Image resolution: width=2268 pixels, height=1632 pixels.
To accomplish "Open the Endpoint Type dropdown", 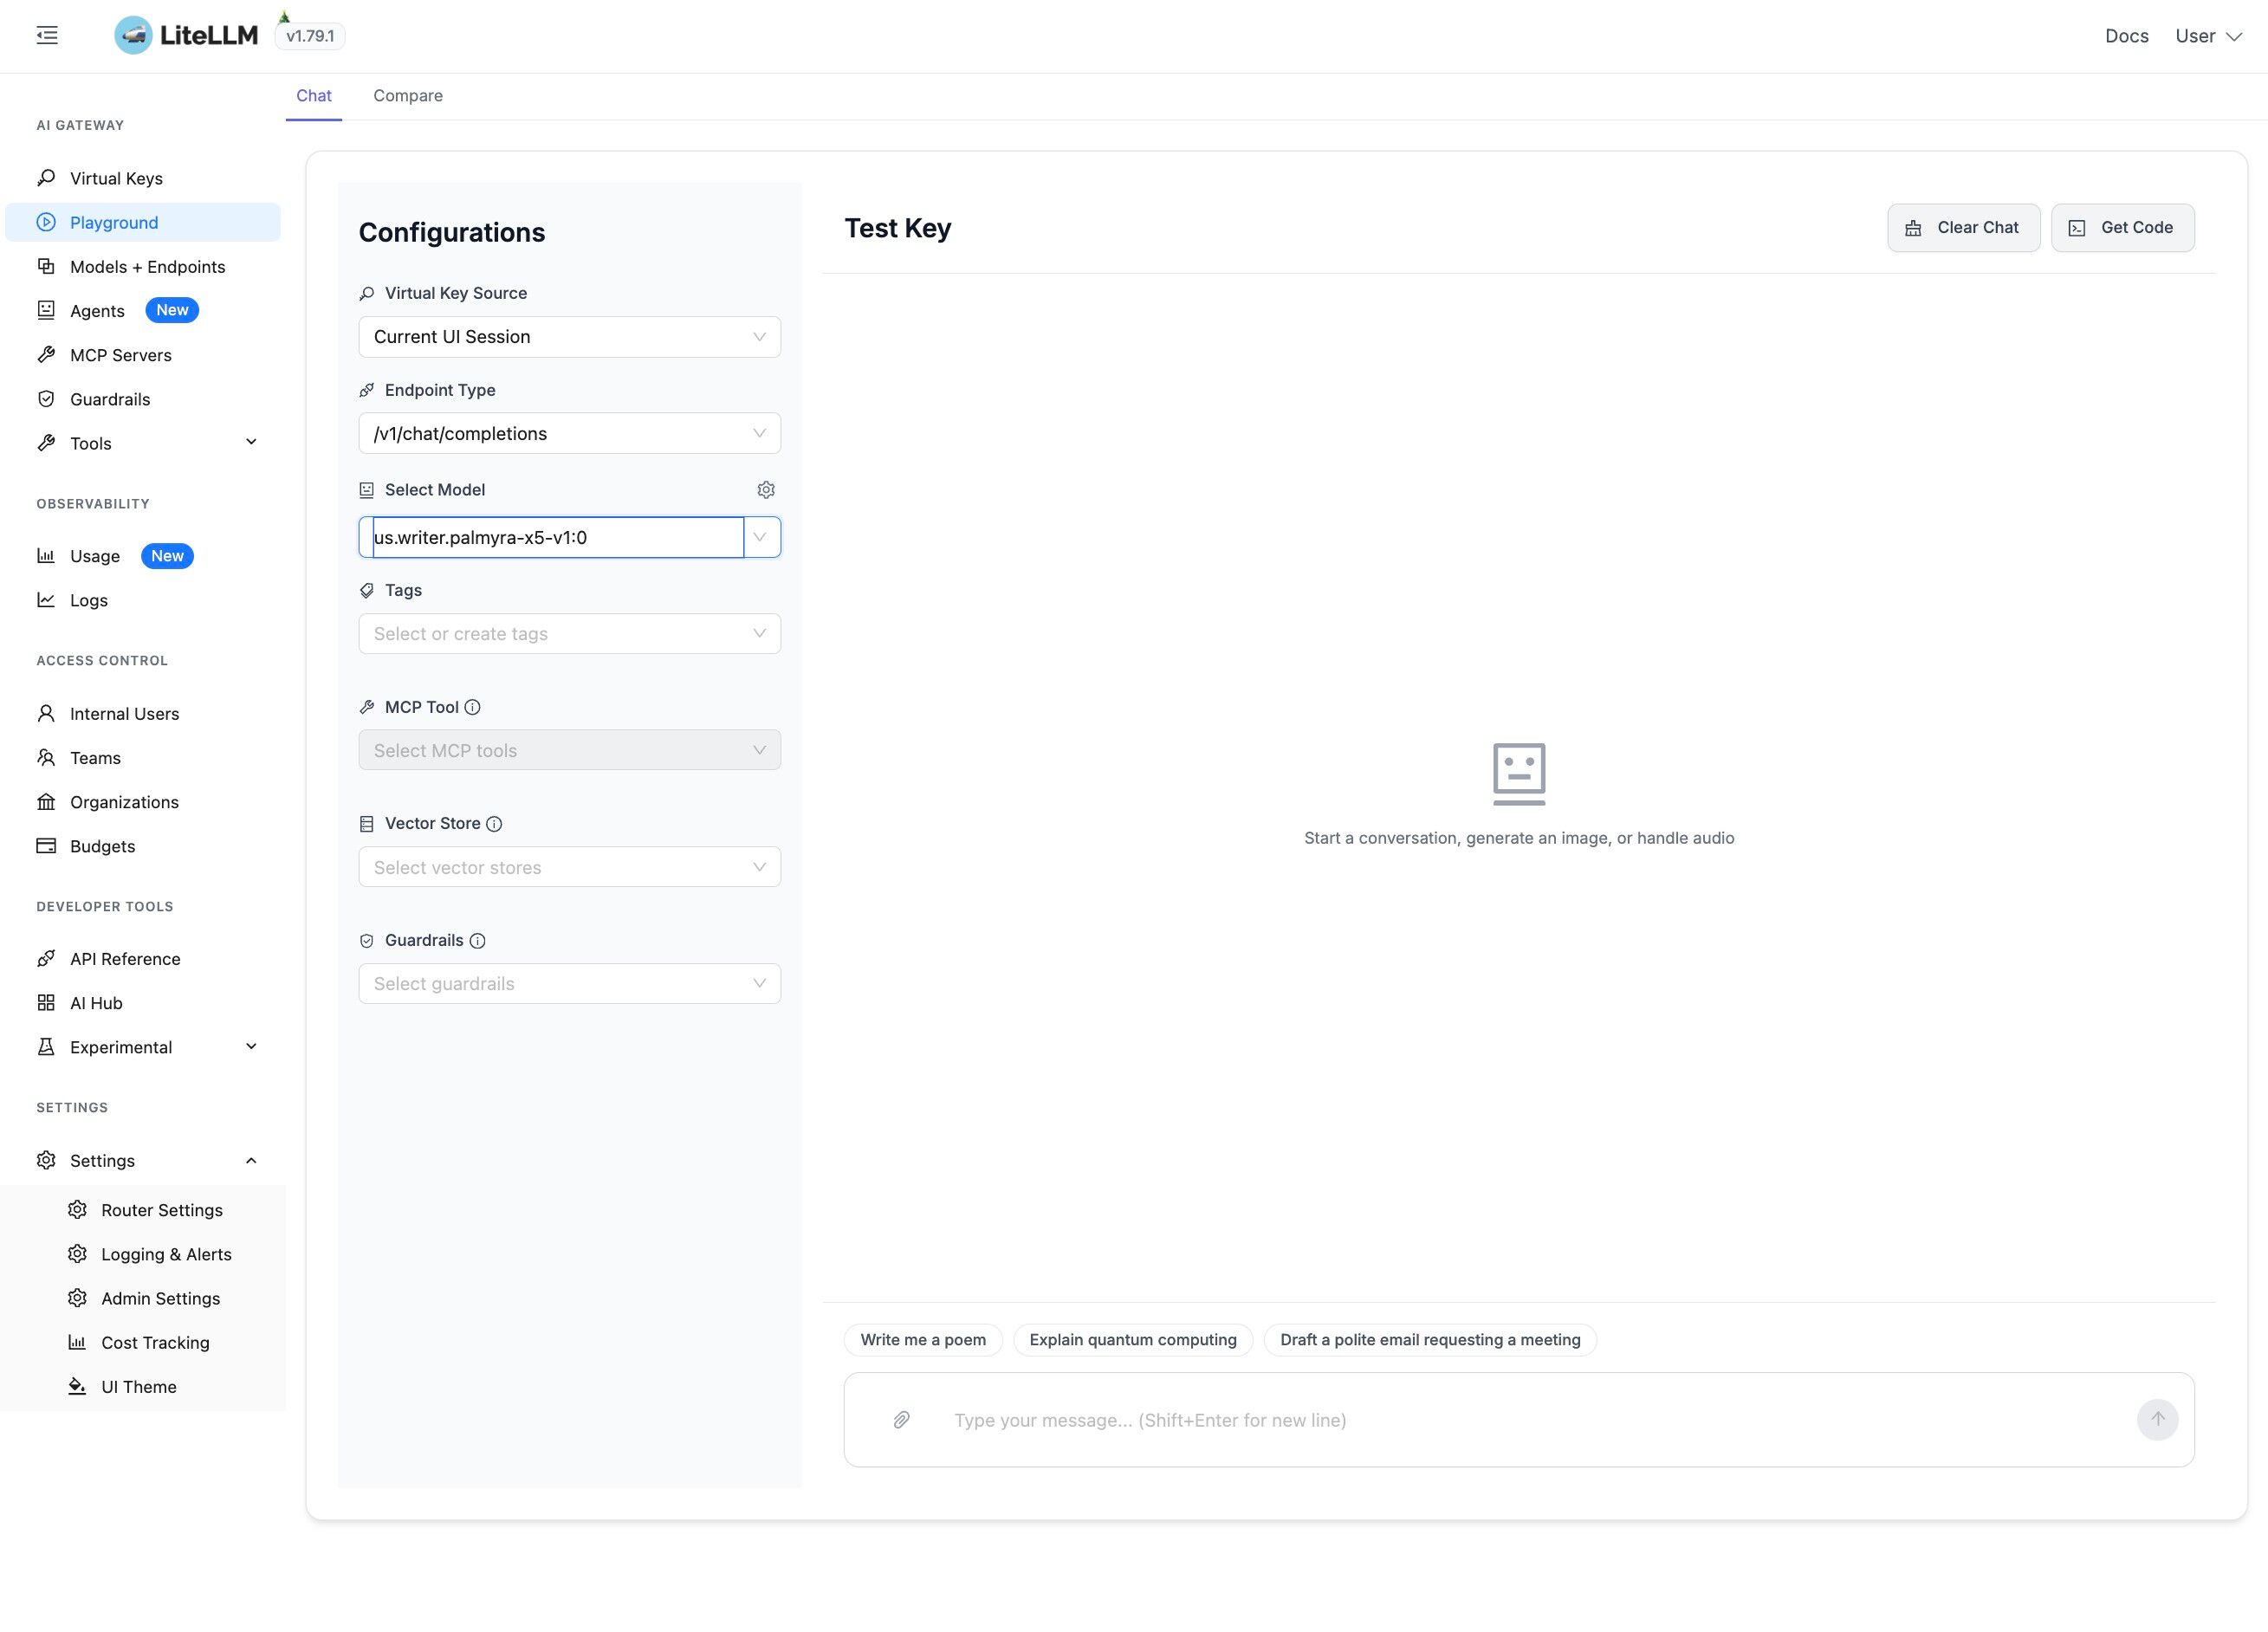I will [x=569, y=434].
